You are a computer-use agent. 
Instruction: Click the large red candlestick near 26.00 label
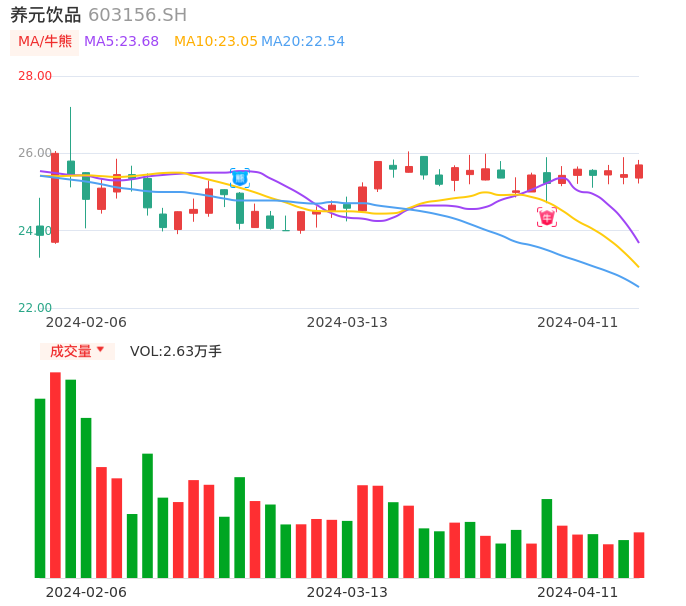[x=55, y=197]
